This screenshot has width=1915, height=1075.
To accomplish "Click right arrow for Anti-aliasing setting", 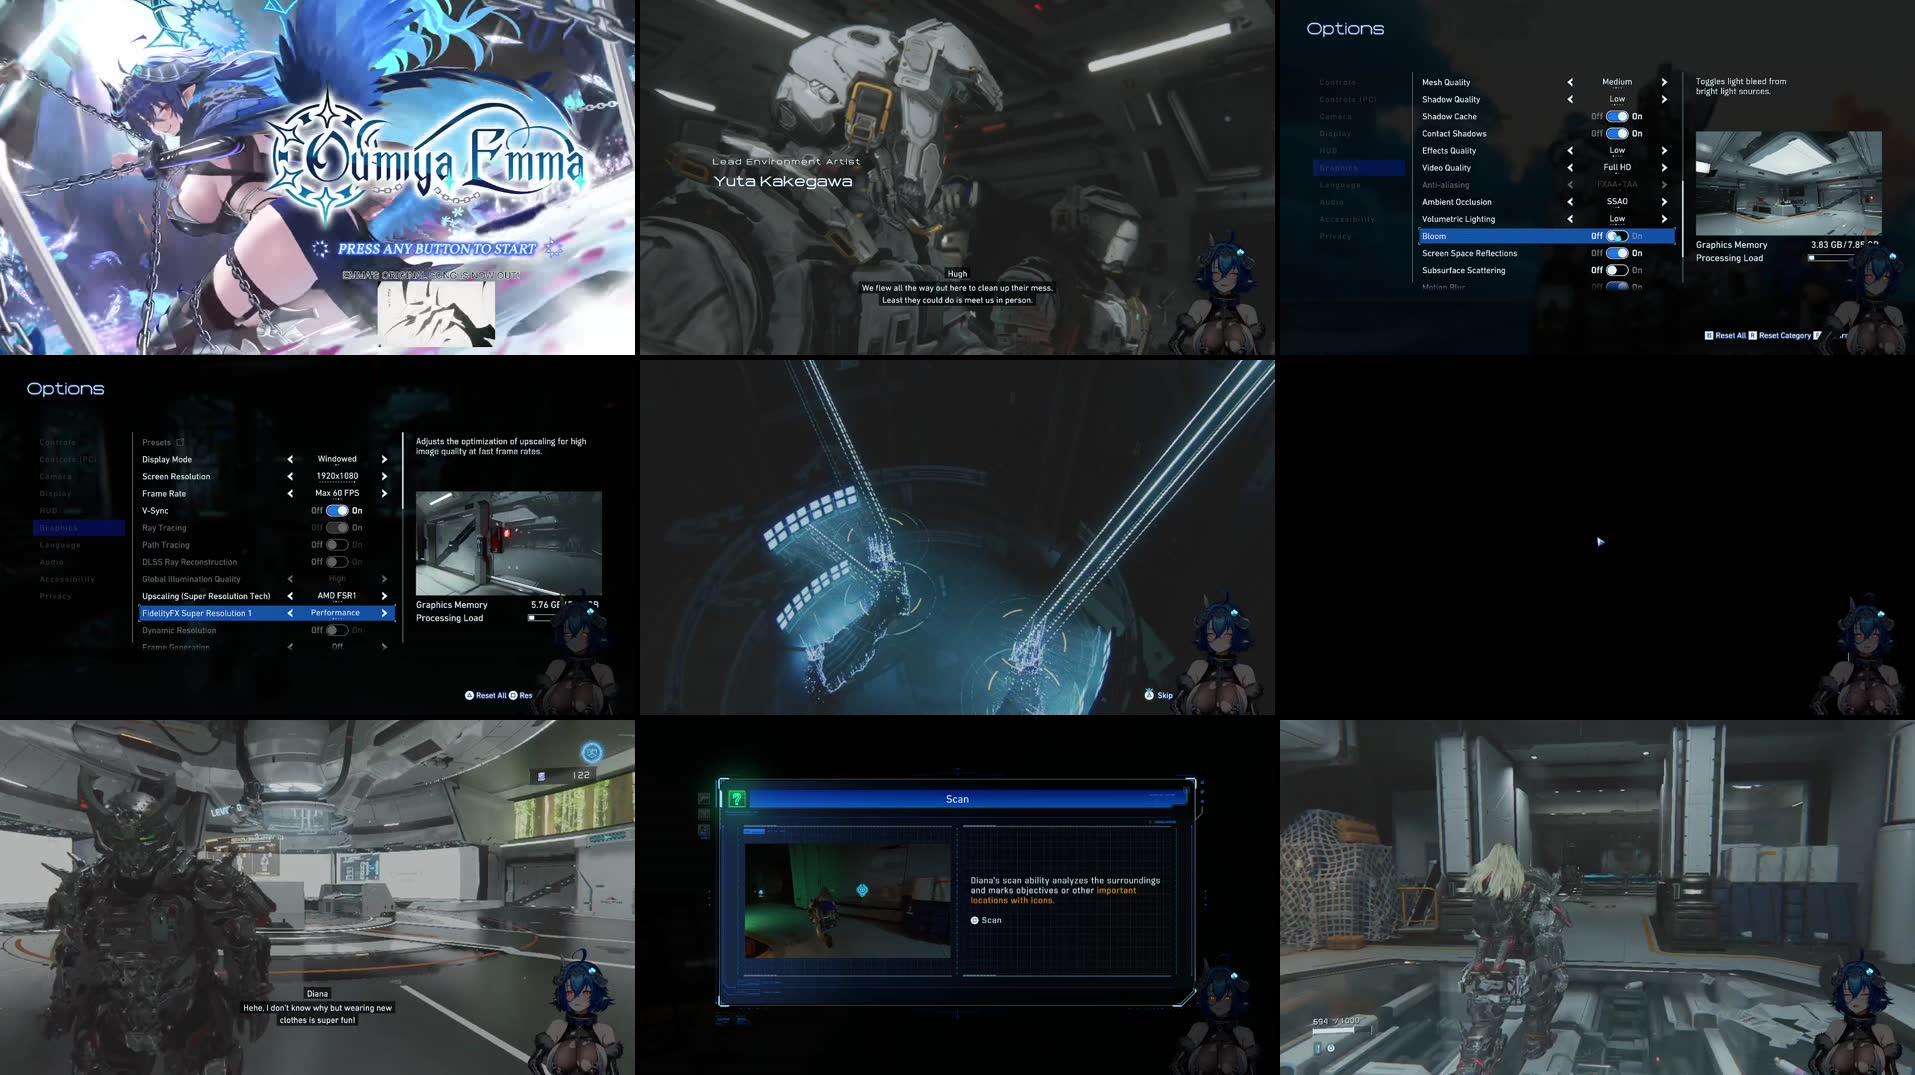I will click(1664, 185).
